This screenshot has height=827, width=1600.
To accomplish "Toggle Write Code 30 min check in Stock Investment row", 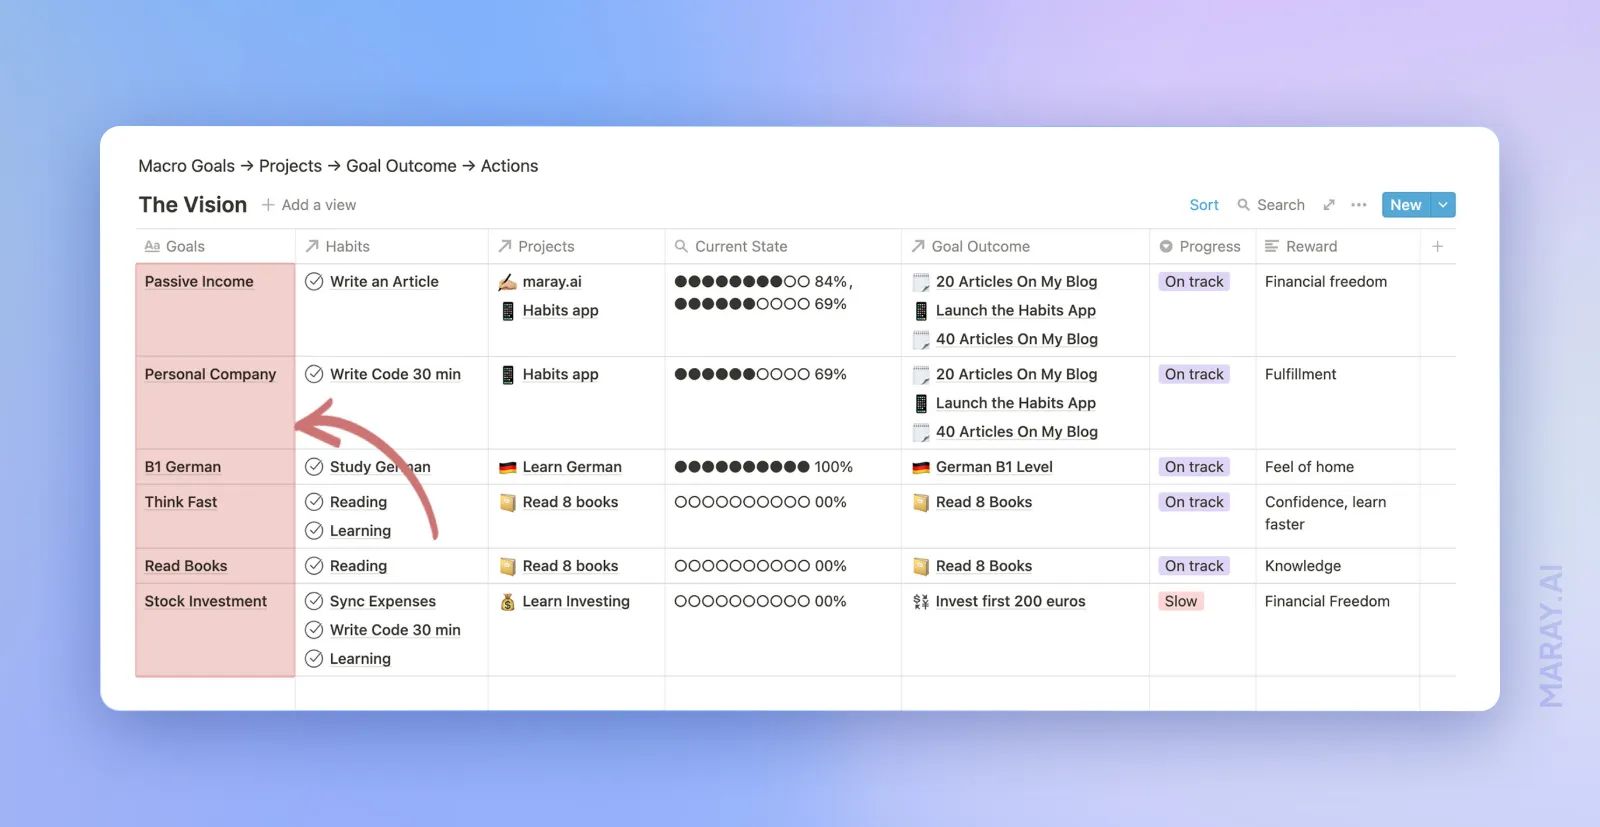I will [314, 630].
